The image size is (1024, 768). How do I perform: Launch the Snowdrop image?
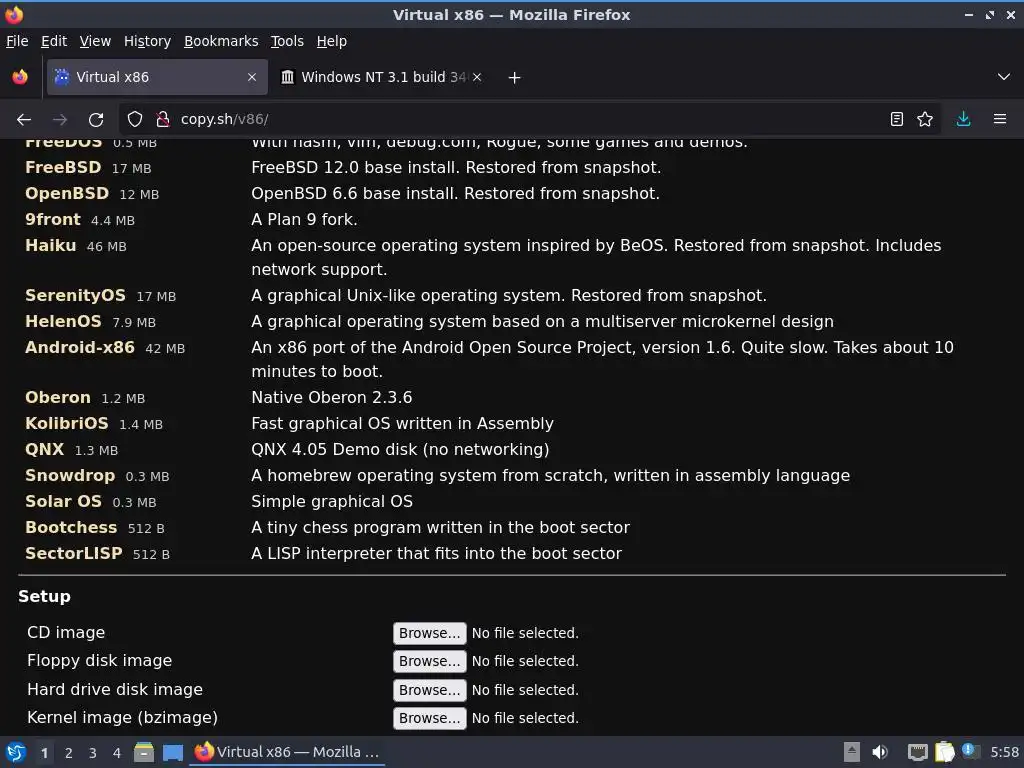[70, 475]
